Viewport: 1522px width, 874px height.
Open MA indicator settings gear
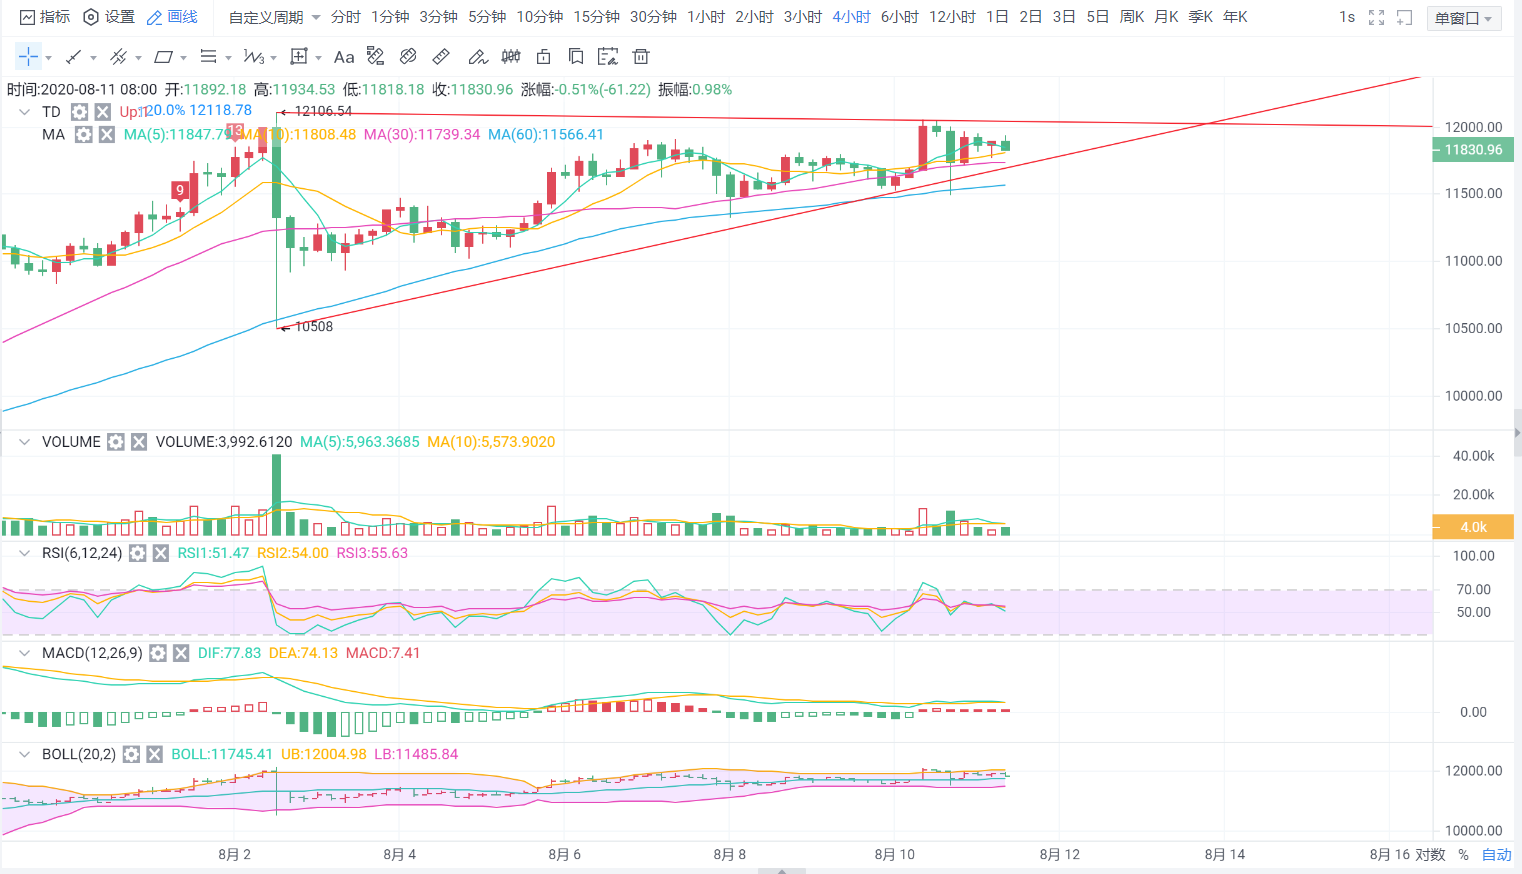(84, 134)
